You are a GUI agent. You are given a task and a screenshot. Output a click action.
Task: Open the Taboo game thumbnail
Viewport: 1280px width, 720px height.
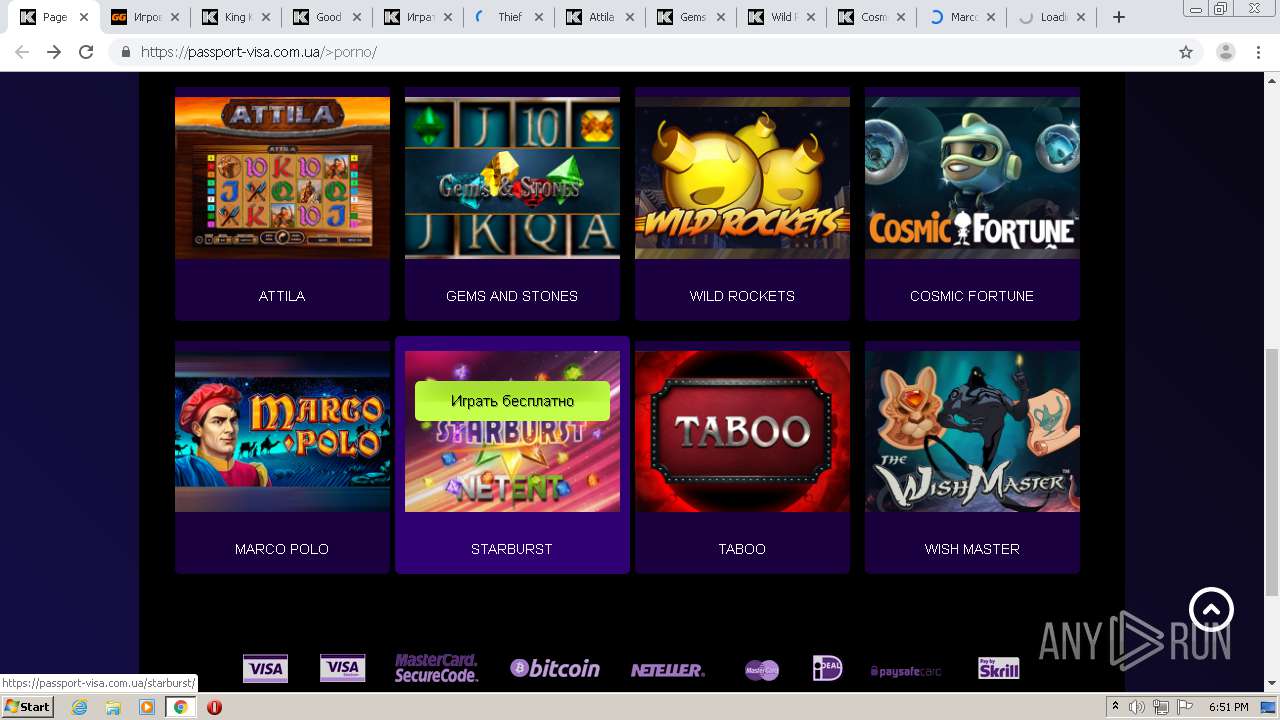(742, 431)
